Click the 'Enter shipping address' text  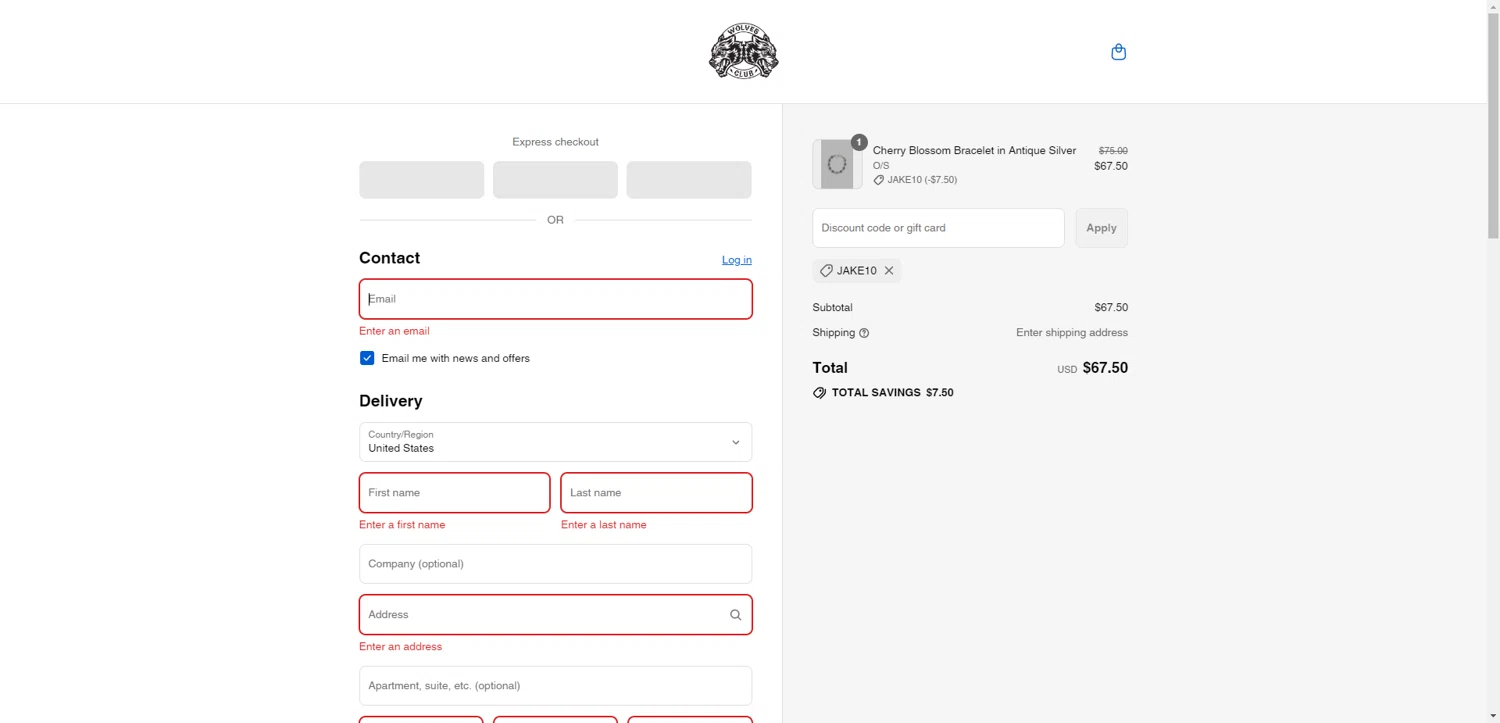1072,333
